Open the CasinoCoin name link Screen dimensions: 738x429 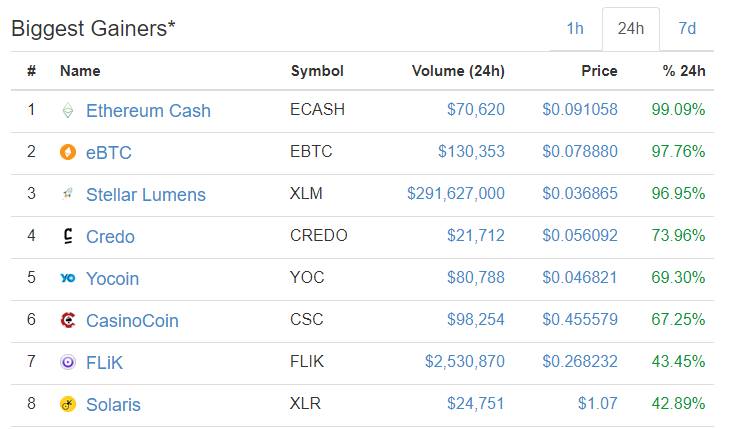[132, 321]
